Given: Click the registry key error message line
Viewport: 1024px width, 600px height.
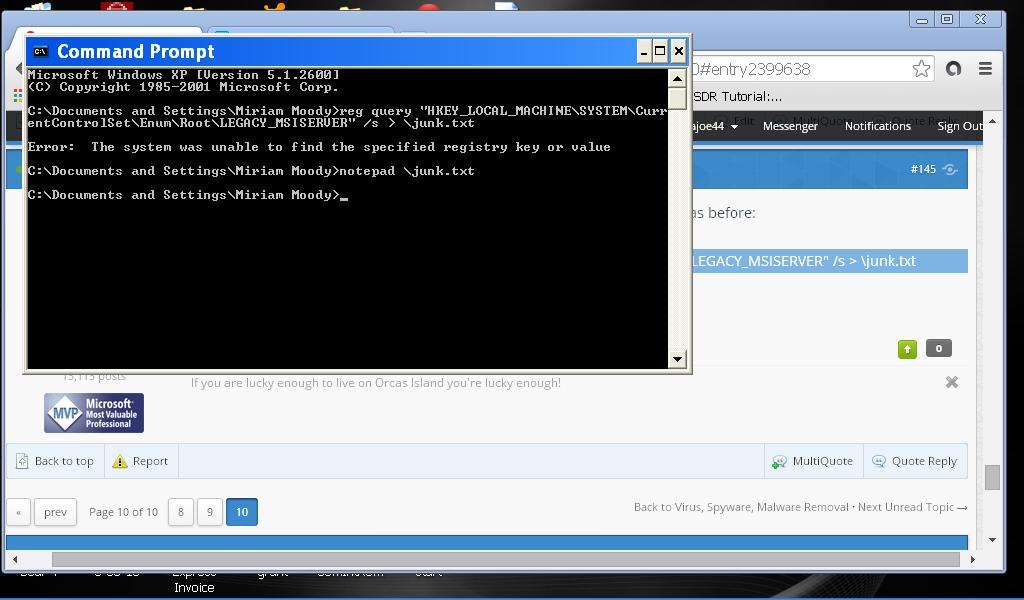Looking at the screenshot, I should coord(319,147).
